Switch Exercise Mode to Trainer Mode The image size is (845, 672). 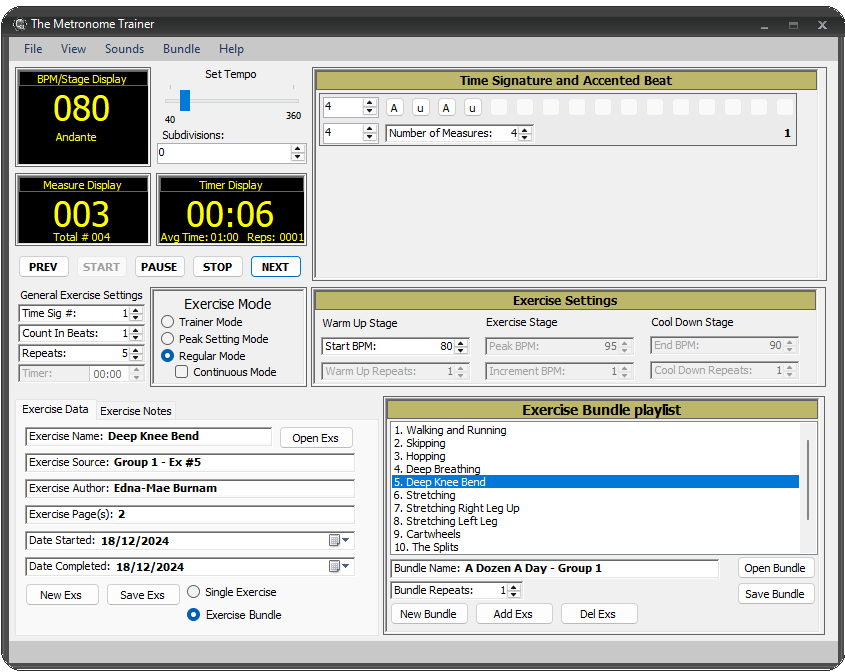(166, 320)
